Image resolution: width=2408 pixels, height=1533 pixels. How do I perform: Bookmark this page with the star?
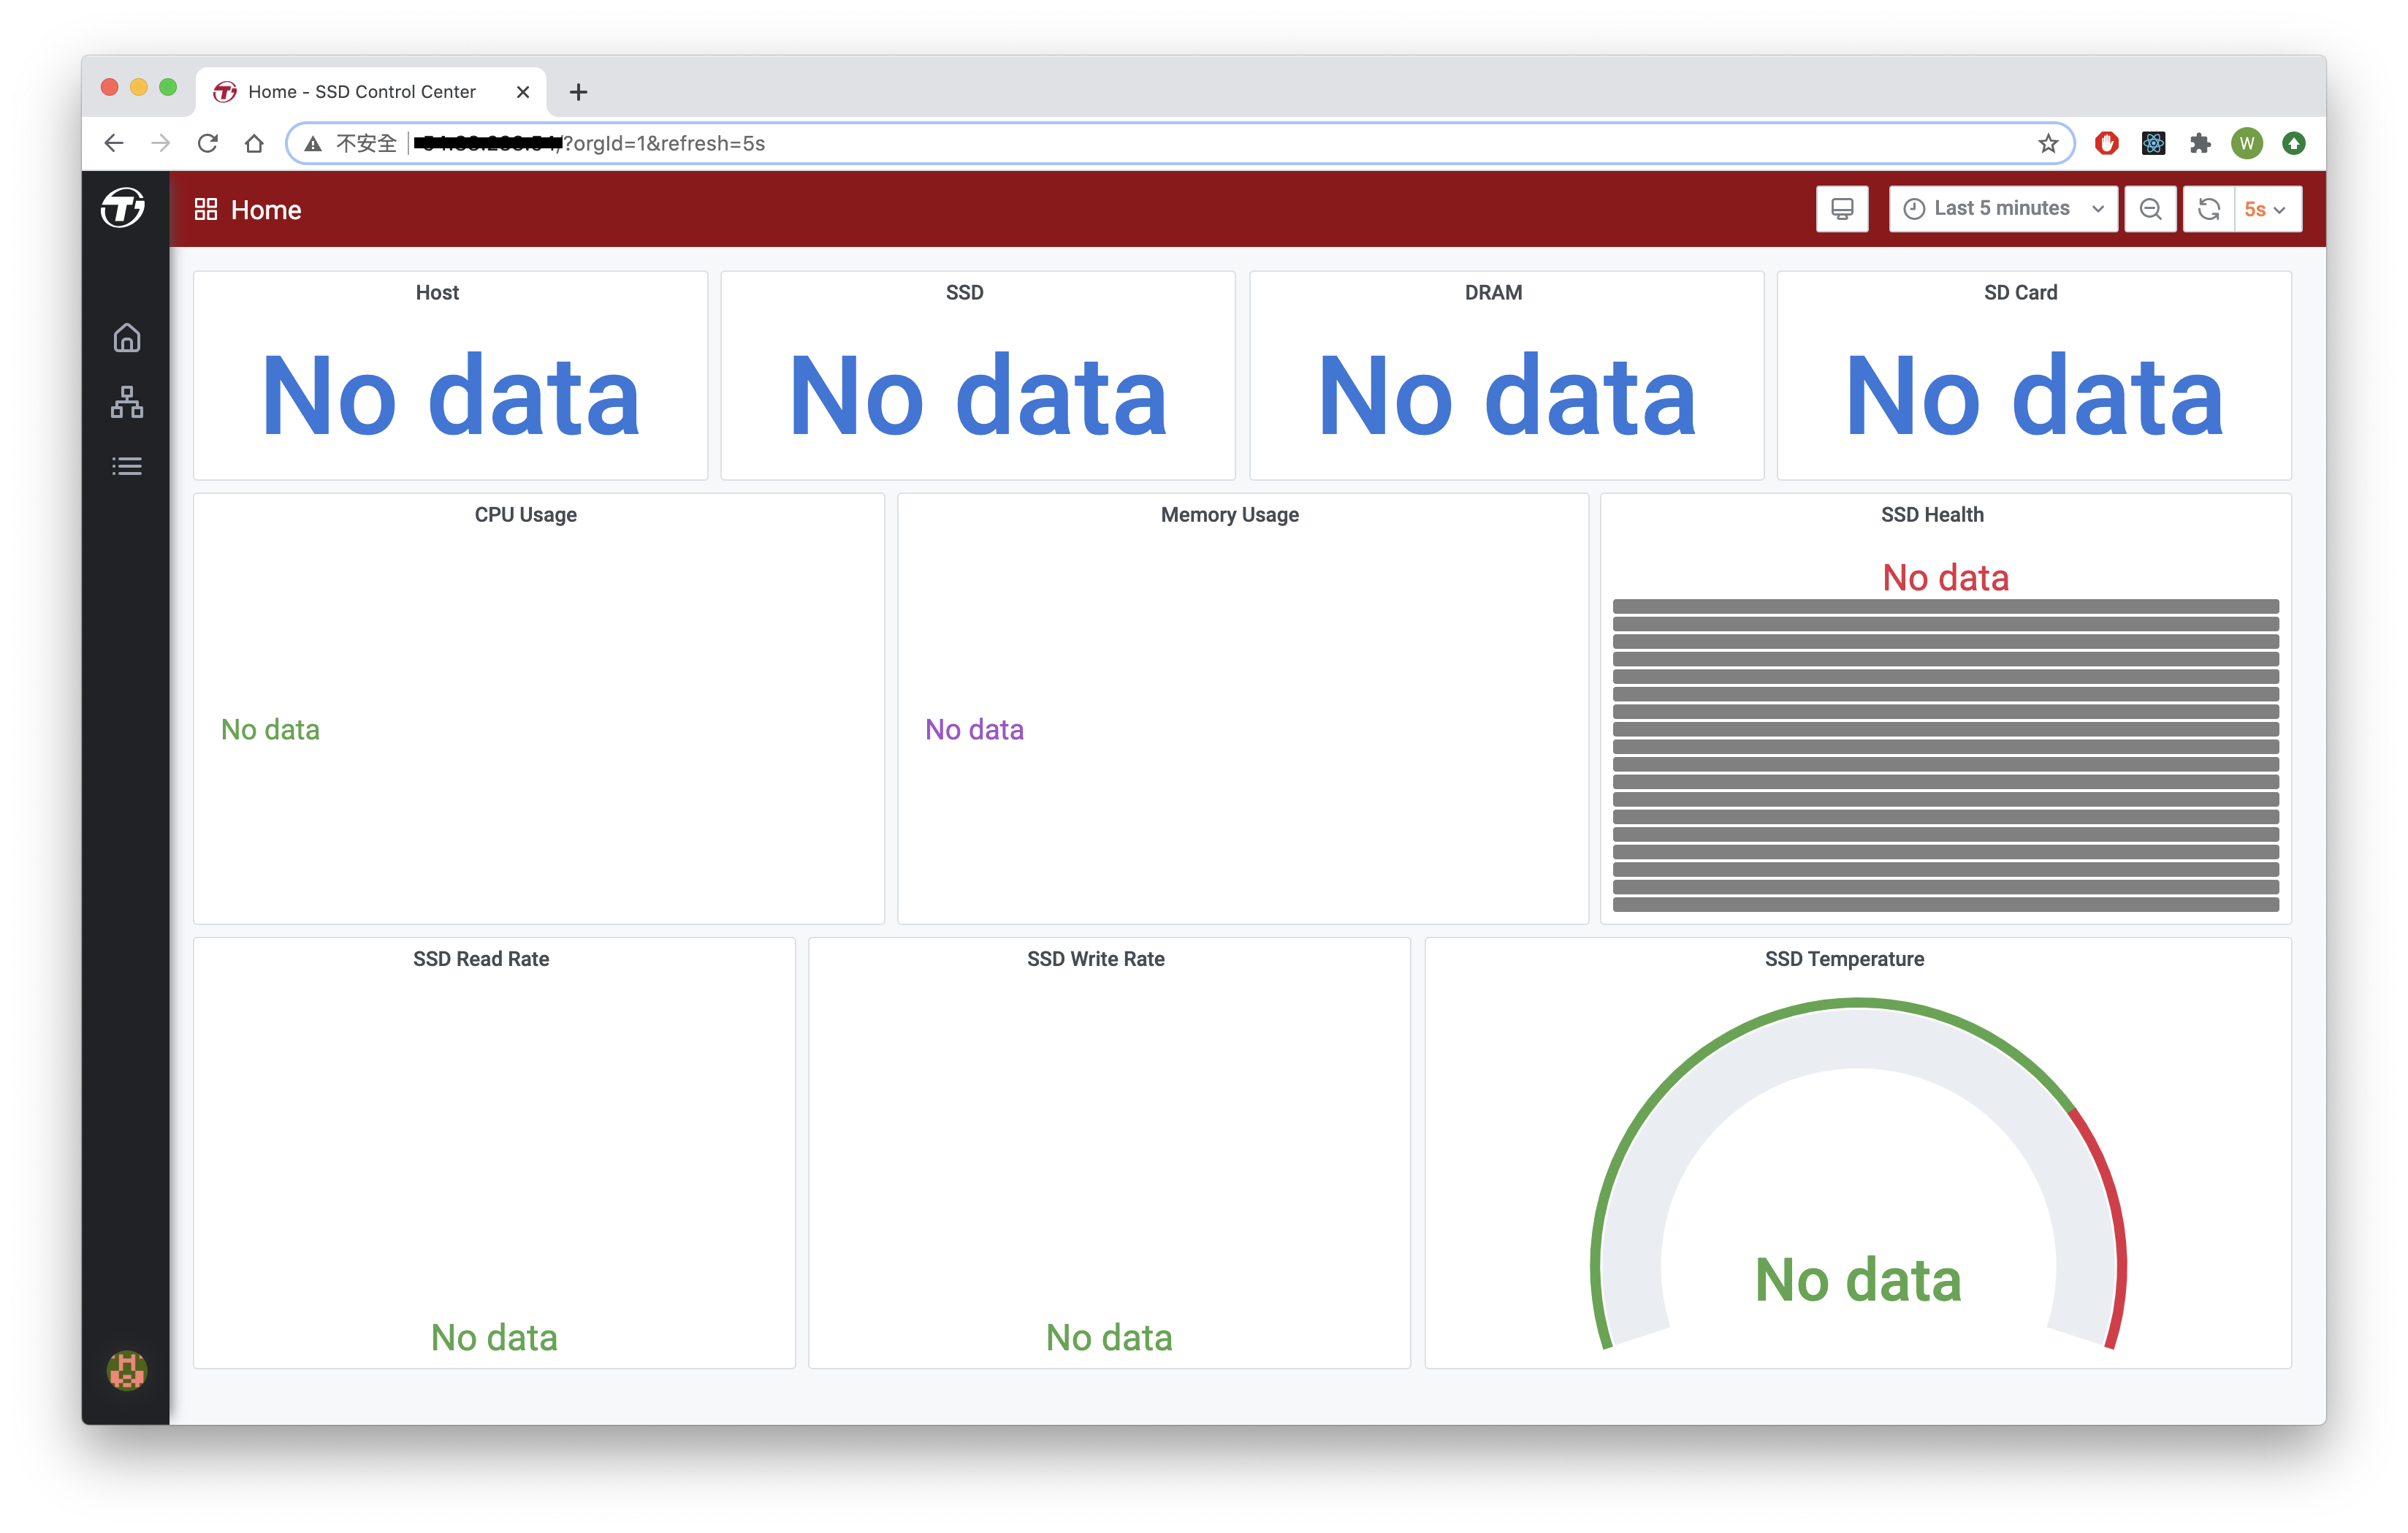(x=2048, y=143)
